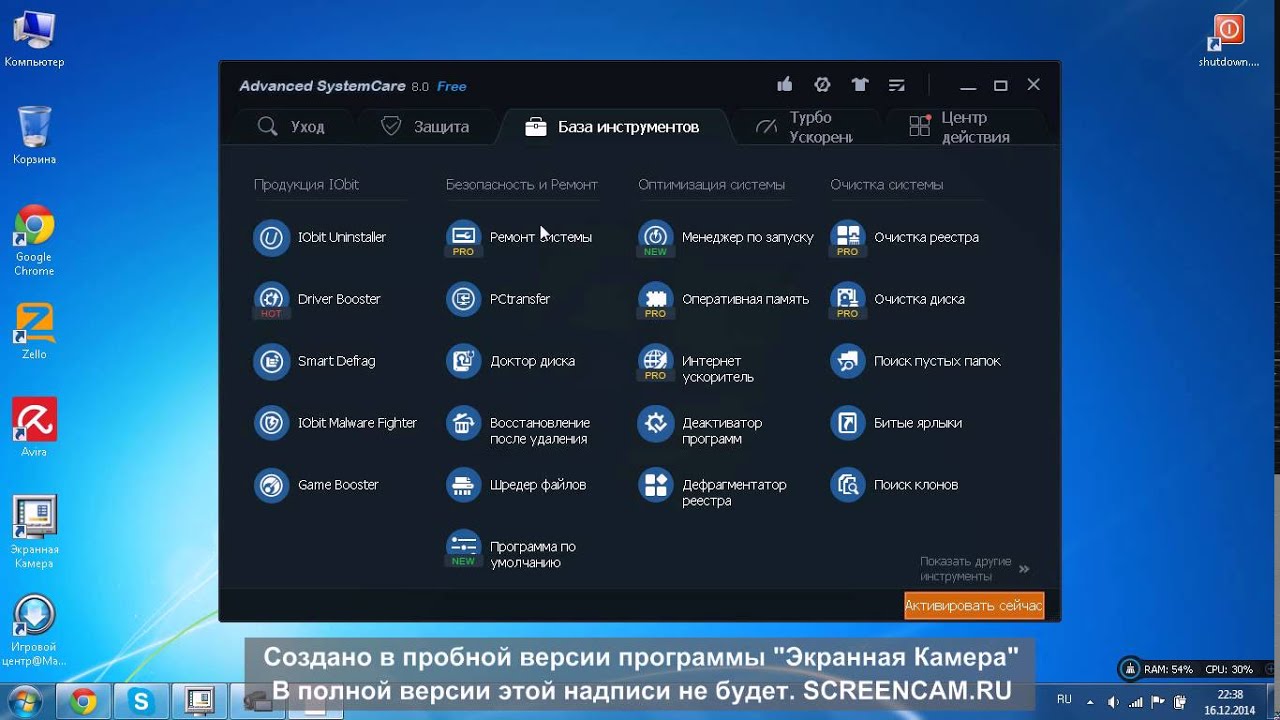Open Интернет ускоритель icon
Image resolution: width=1280 pixels, height=720 pixels.
pos(655,362)
